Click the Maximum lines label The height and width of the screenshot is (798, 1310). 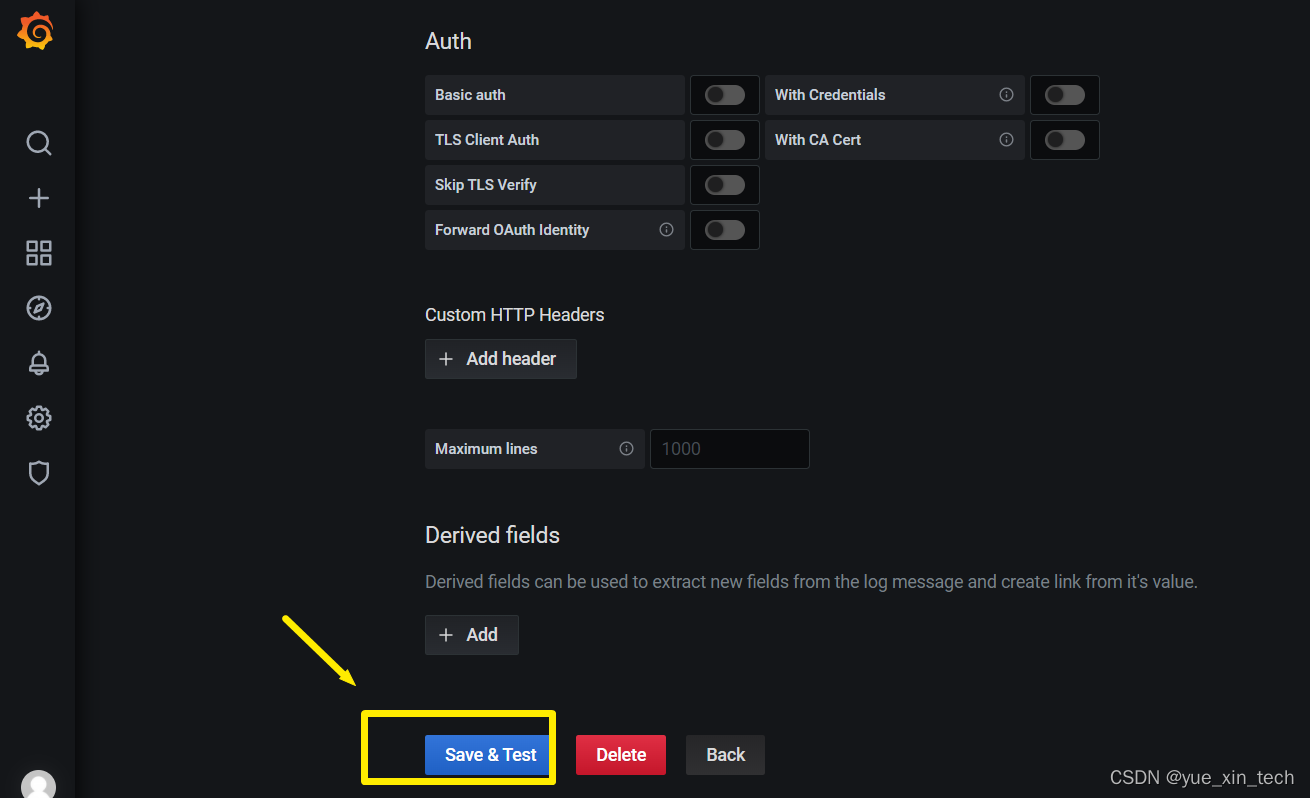click(486, 449)
